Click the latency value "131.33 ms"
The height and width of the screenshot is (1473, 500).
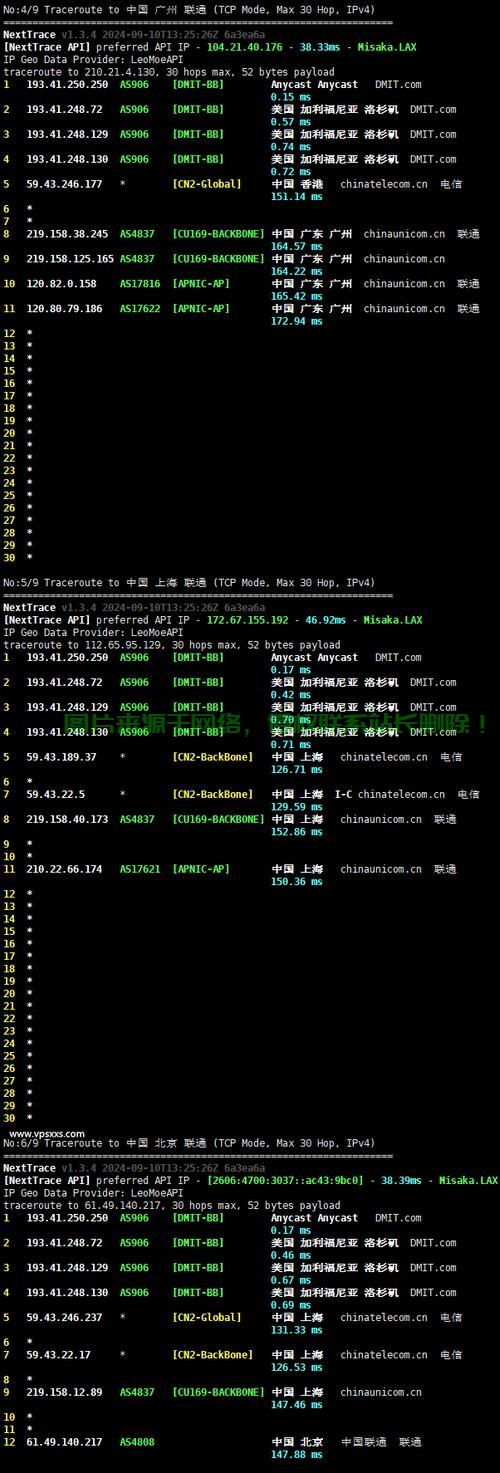297,1330
